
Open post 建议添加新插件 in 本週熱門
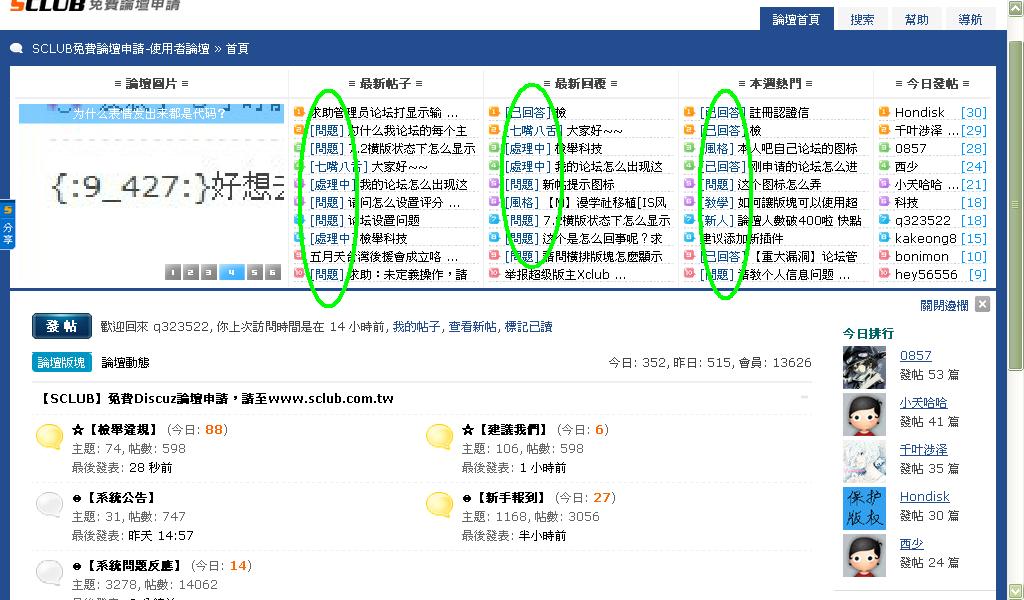[741, 238]
